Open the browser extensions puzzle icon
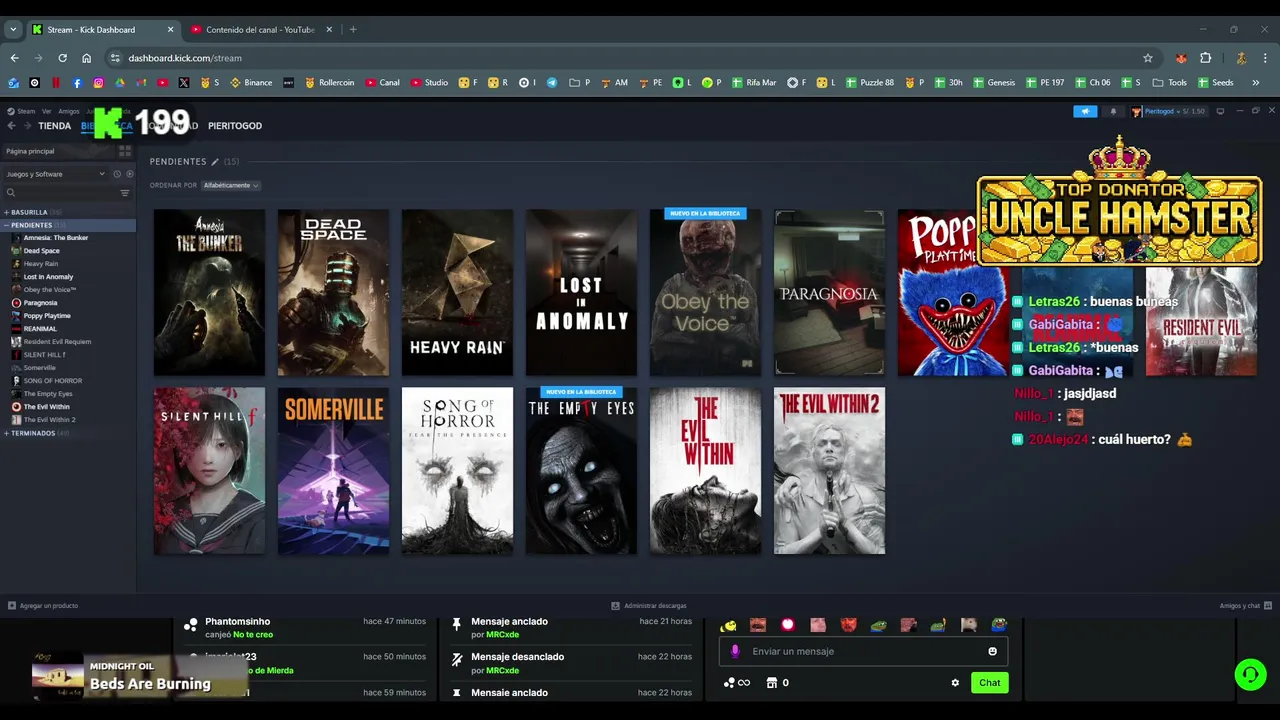 (x=1205, y=58)
